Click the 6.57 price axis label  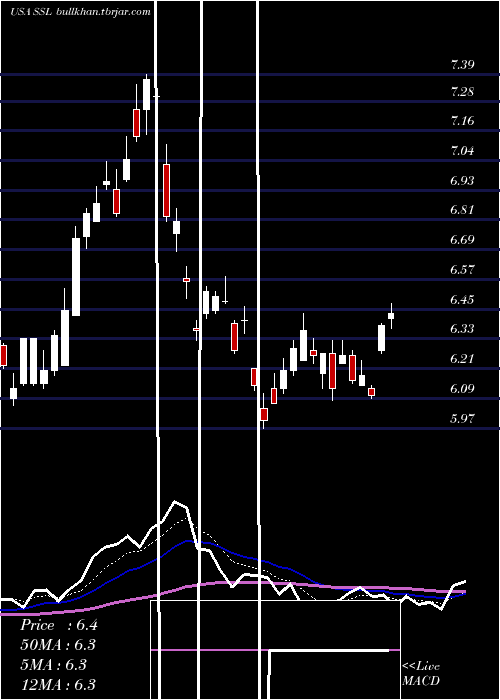coord(462,270)
